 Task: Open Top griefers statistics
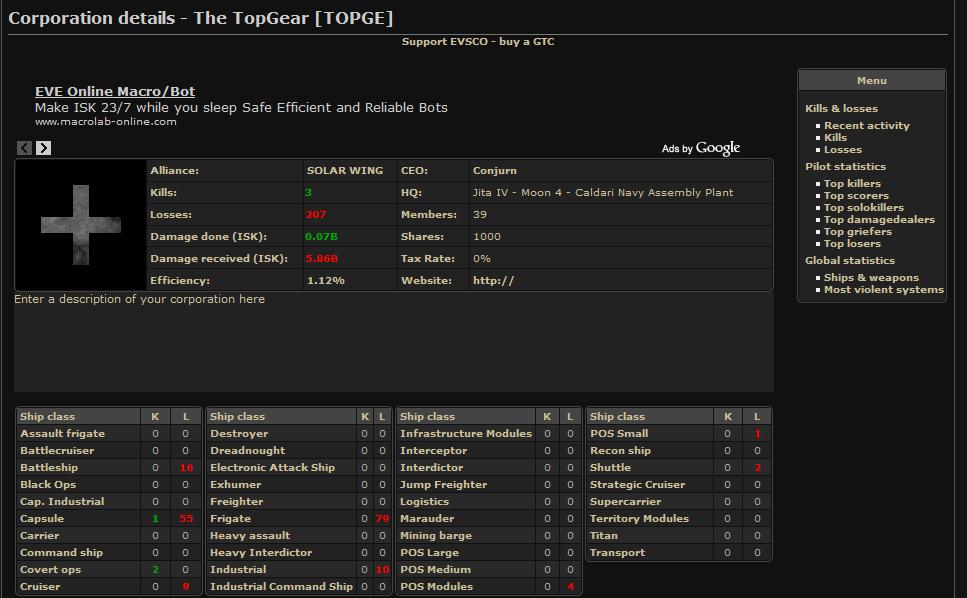point(857,231)
